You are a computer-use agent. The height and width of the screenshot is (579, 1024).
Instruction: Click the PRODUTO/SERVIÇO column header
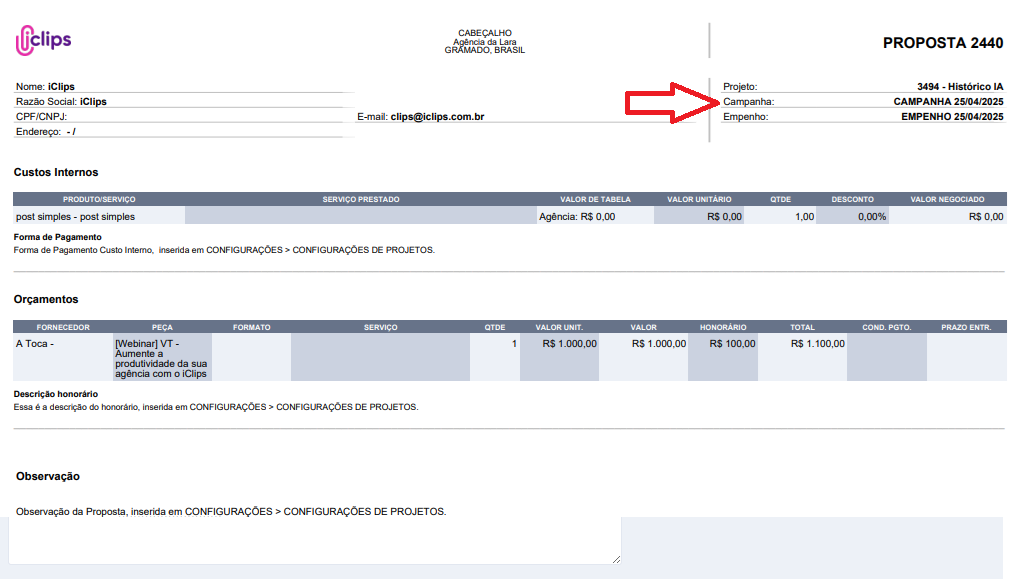point(99,200)
